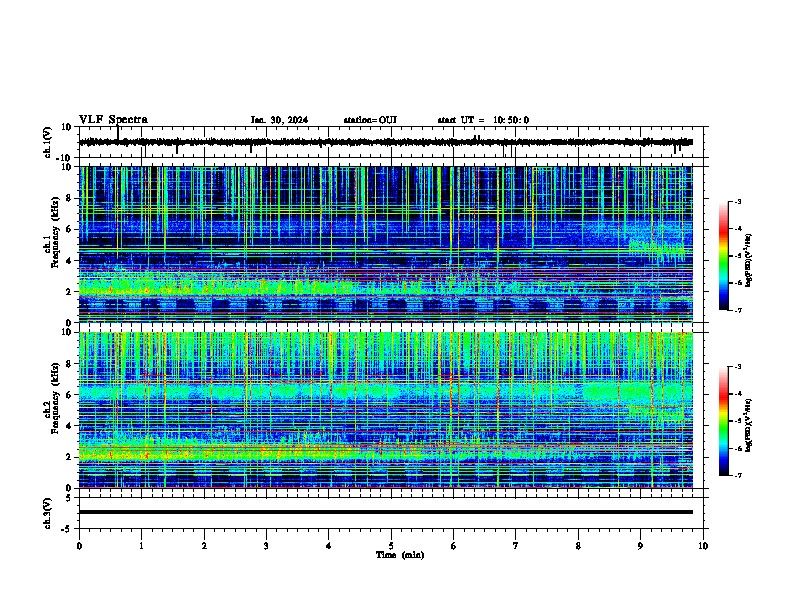Image resolution: width=792 pixels, height=612 pixels.
Task: Click time axis tick label "8"
Action: pyautogui.click(x=578, y=546)
